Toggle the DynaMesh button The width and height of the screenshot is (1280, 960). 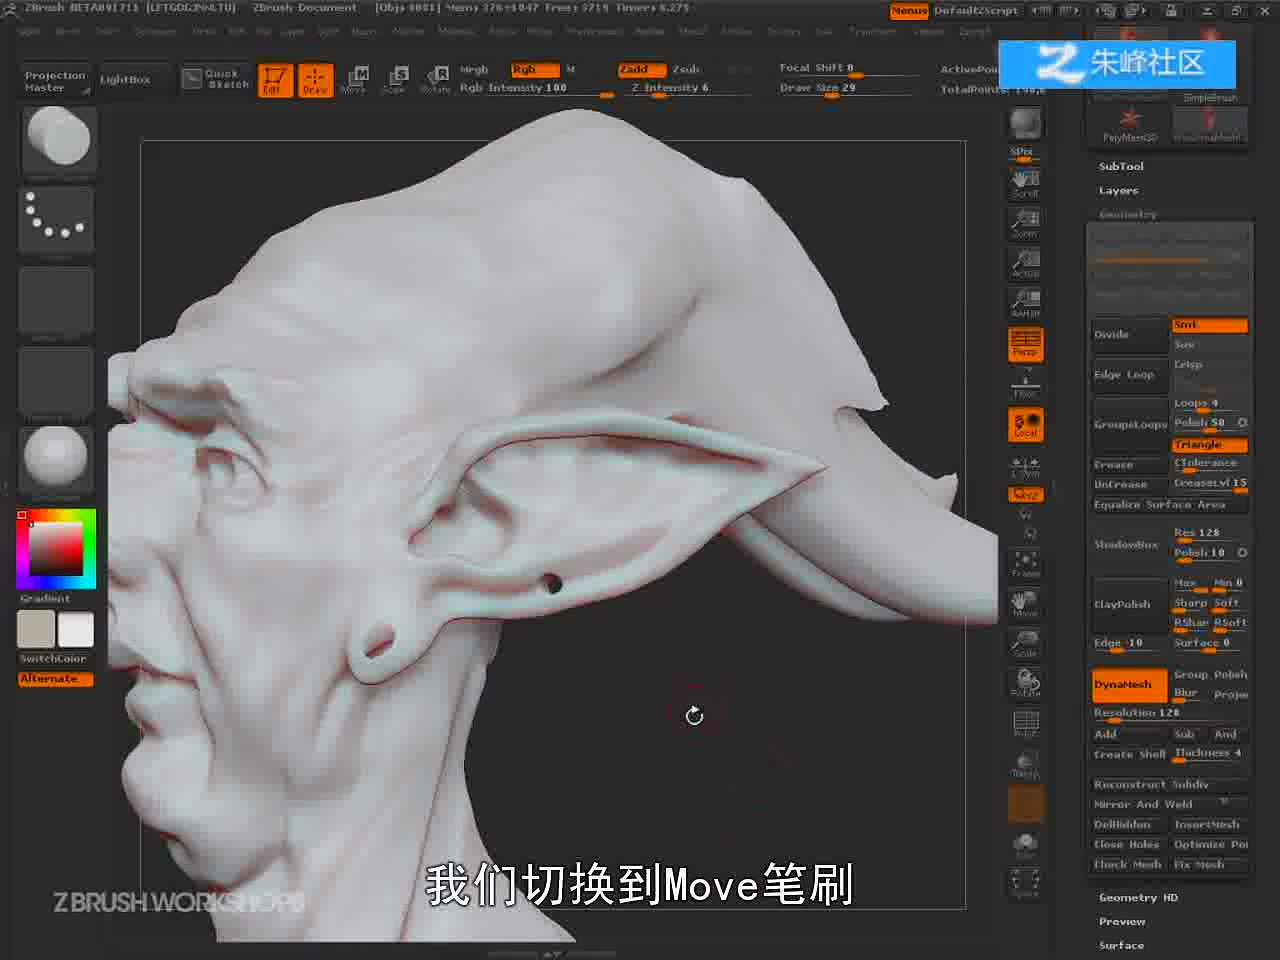click(x=1129, y=685)
